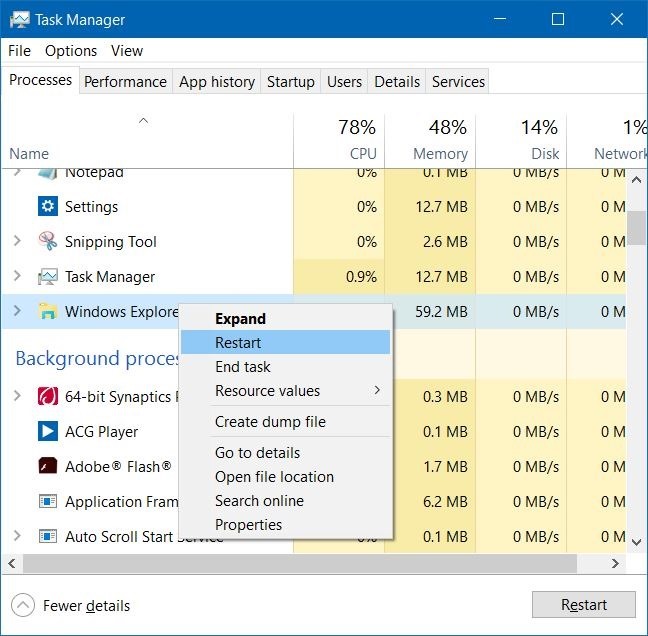Click the horizontal scrollbar left arrow
This screenshot has width=648, height=636.
coord(12,563)
